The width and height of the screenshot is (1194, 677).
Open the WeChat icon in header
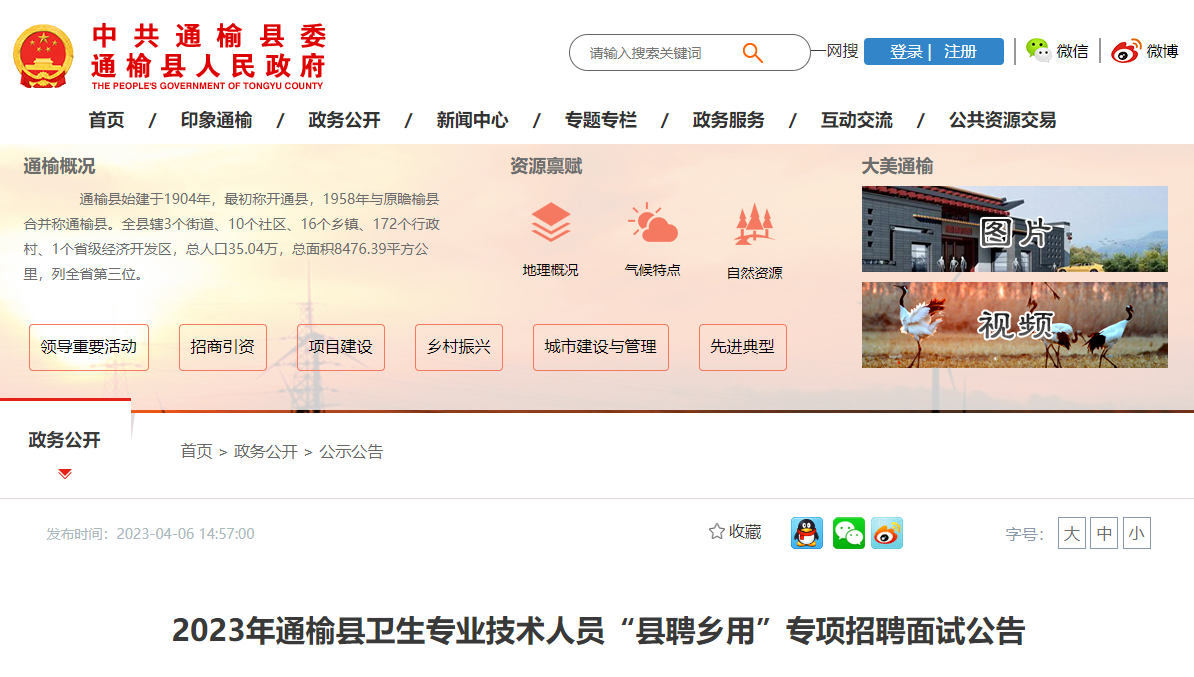1038,50
